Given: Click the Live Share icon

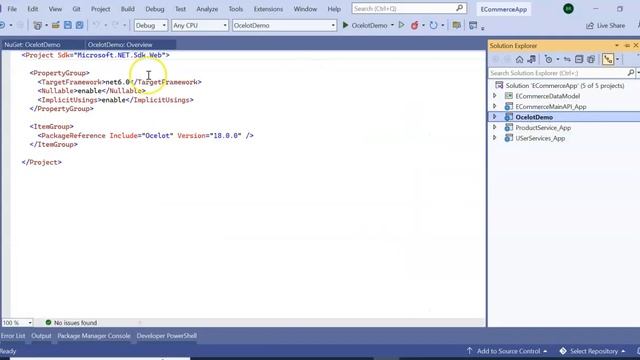Looking at the screenshot, I should [x=590, y=25].
